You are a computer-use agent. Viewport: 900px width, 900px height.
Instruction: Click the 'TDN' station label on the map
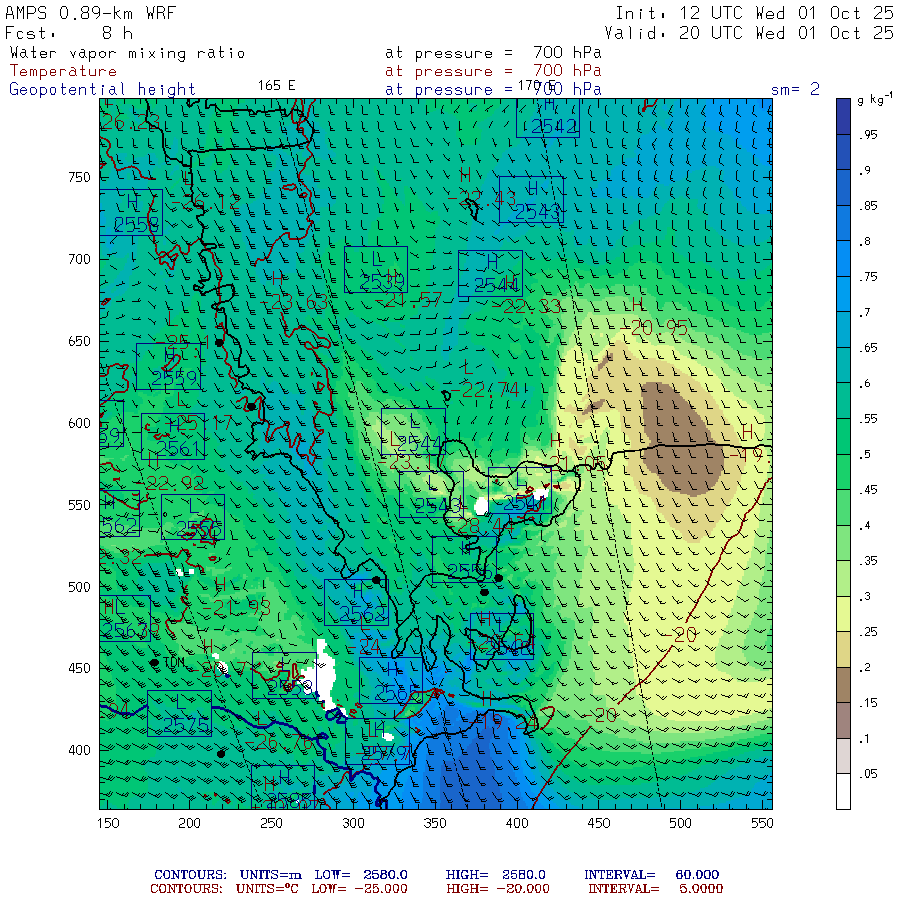pyautogui.click(x=174, y=662)
